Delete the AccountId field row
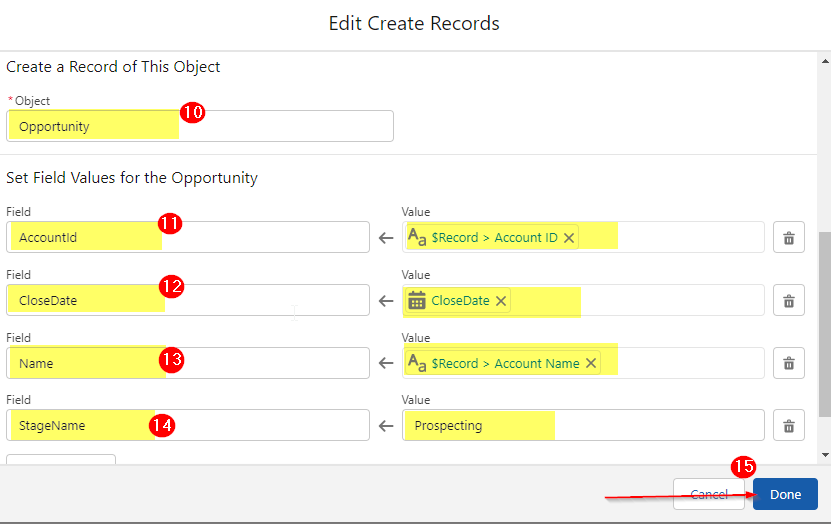831x524 pixels. pyautogui.click(x=788, y=238)
